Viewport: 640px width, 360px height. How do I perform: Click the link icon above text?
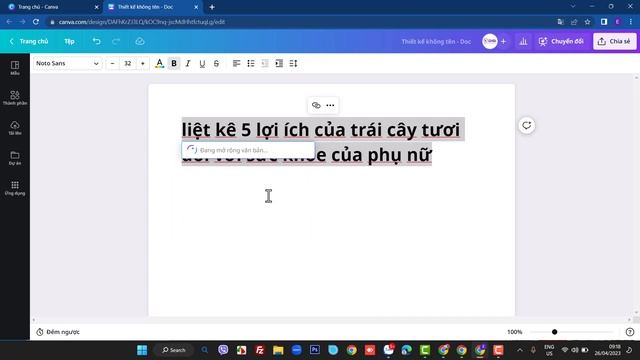tap(316, 105)
